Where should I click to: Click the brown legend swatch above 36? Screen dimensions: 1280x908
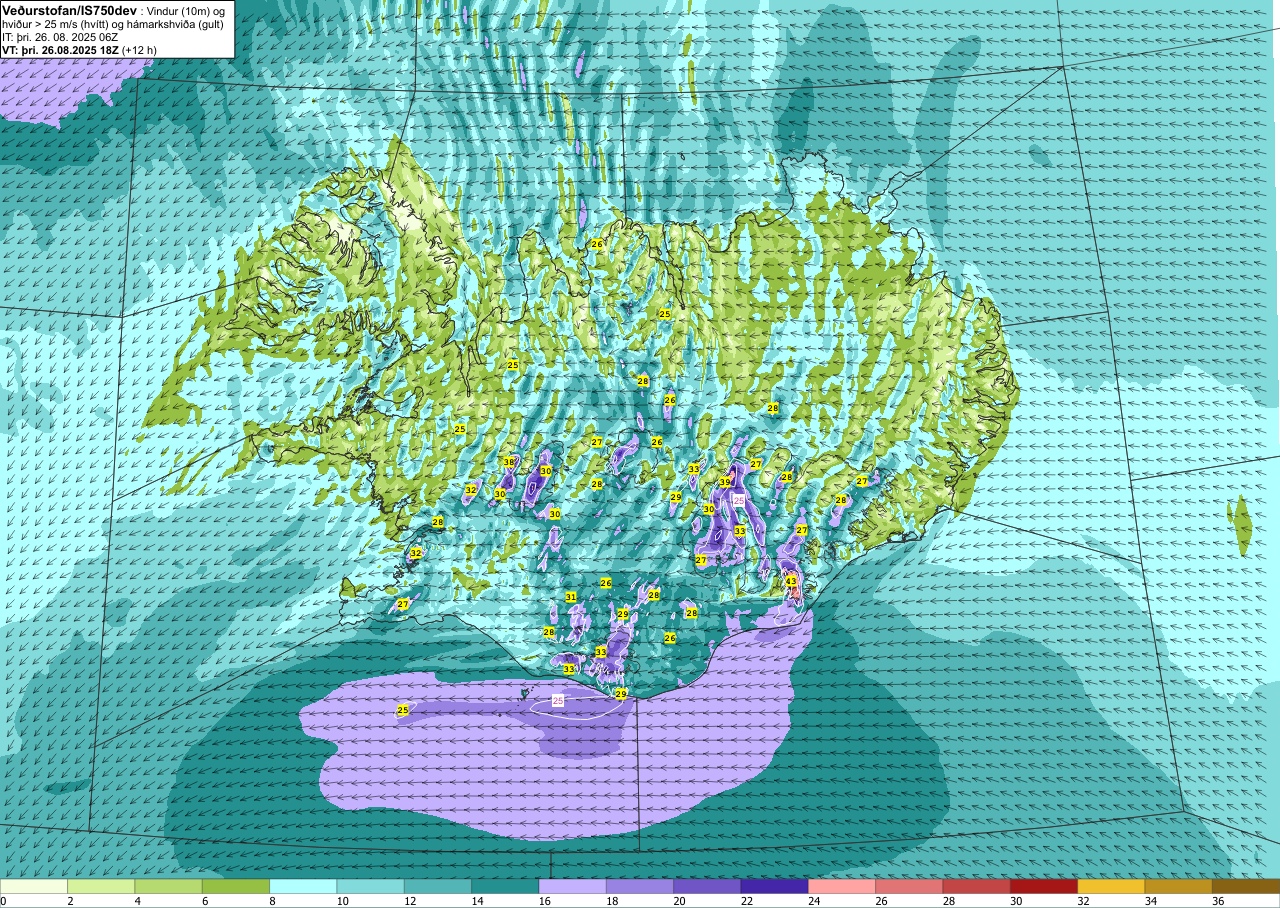(1245, 886)
